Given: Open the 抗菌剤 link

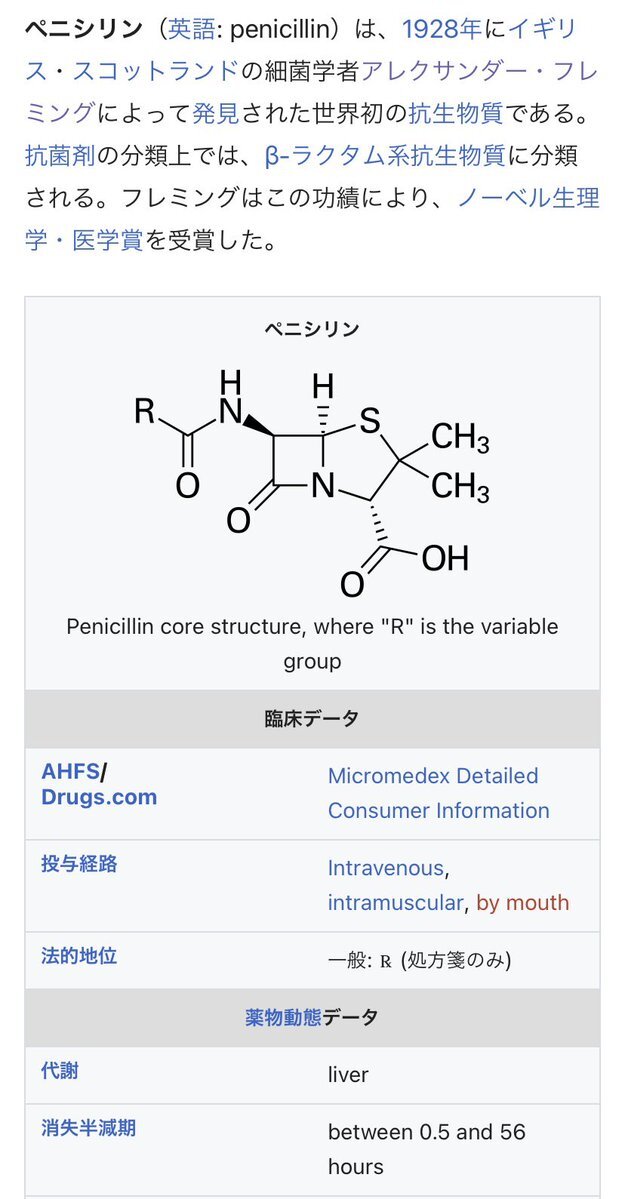Looking at the screenshot, I should point(60,156).
